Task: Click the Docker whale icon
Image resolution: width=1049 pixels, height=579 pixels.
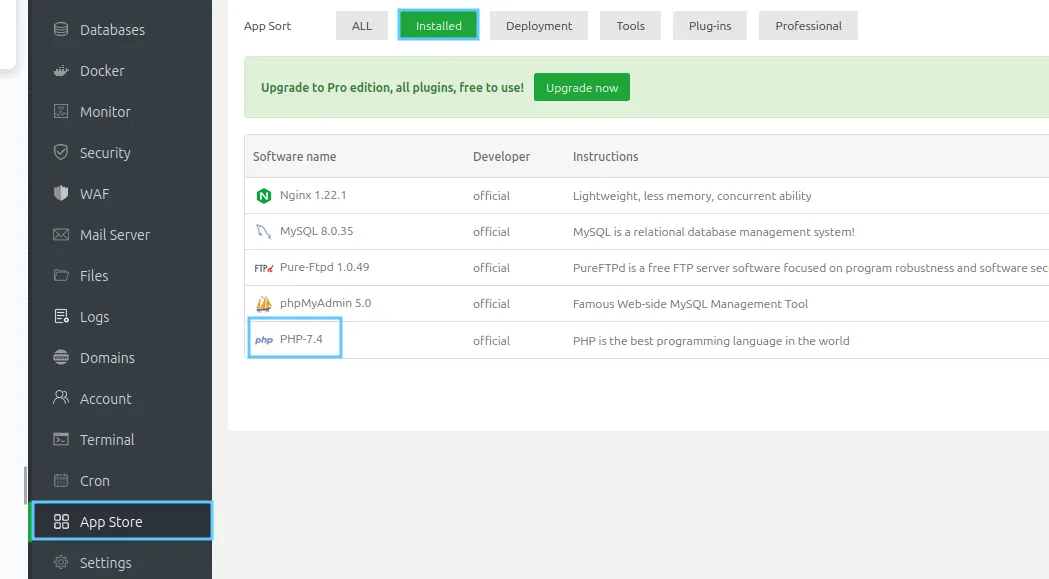Action: pos(61,70)
